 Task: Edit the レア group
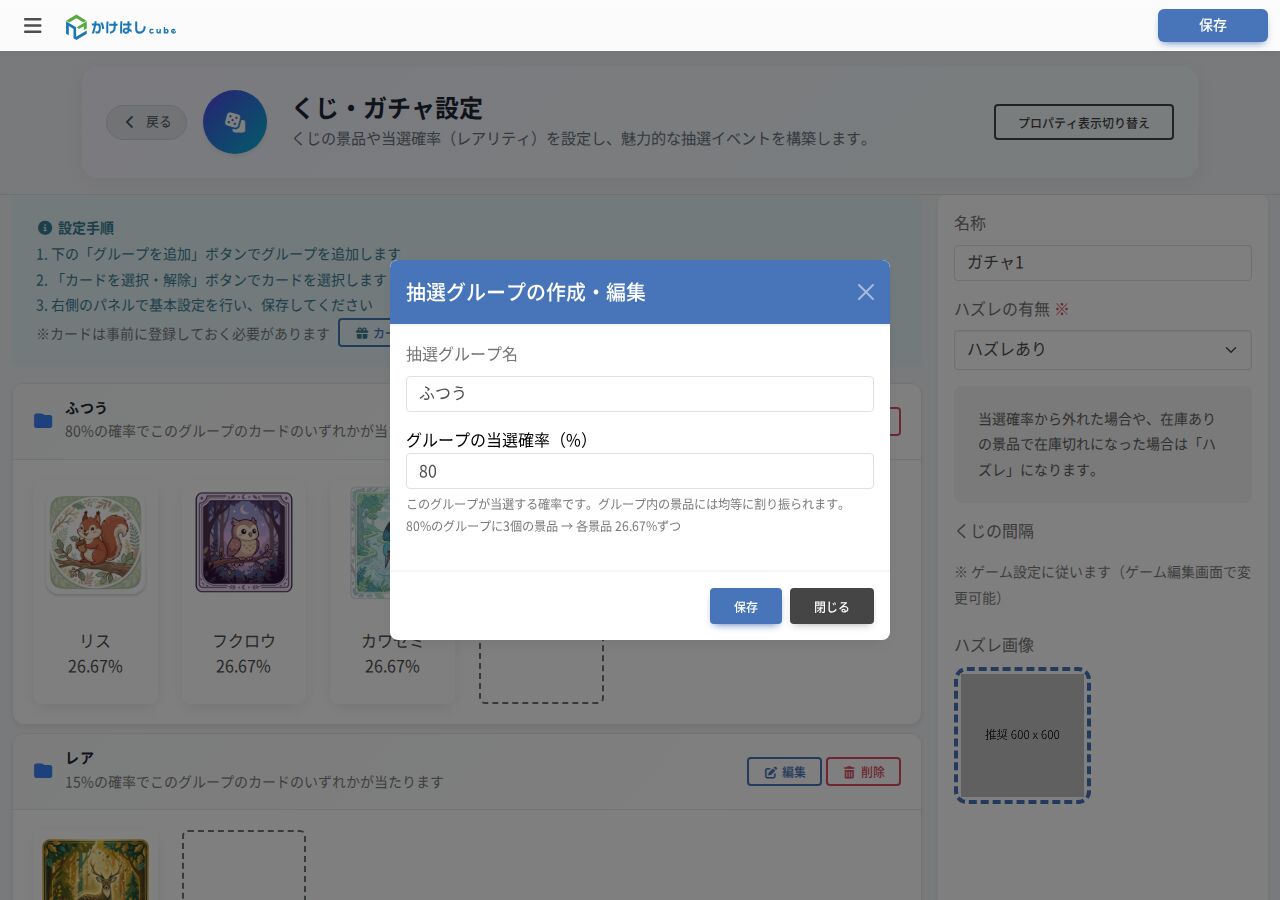click(x=785, y=772)
